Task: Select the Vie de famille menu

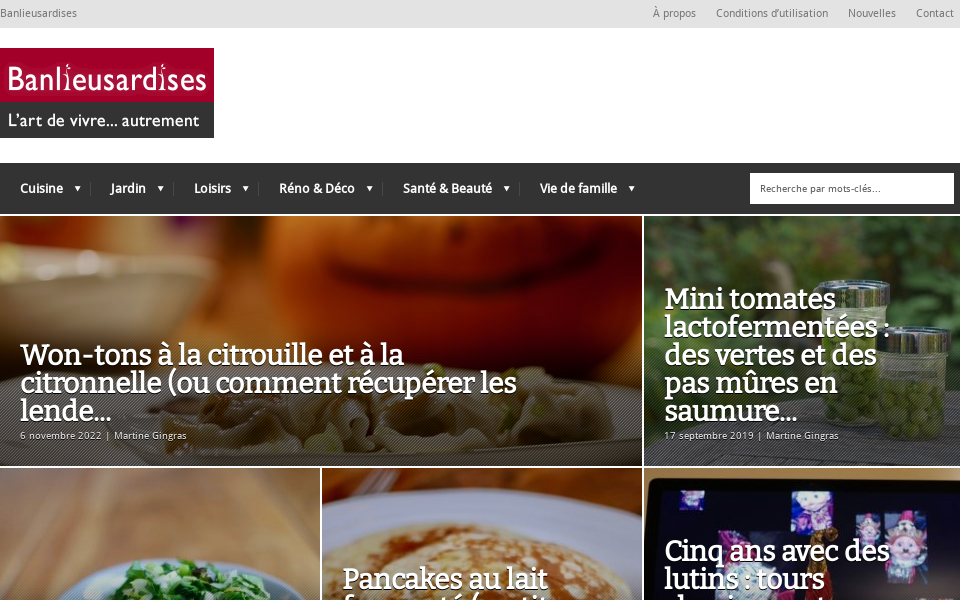Action: (578, 189)
